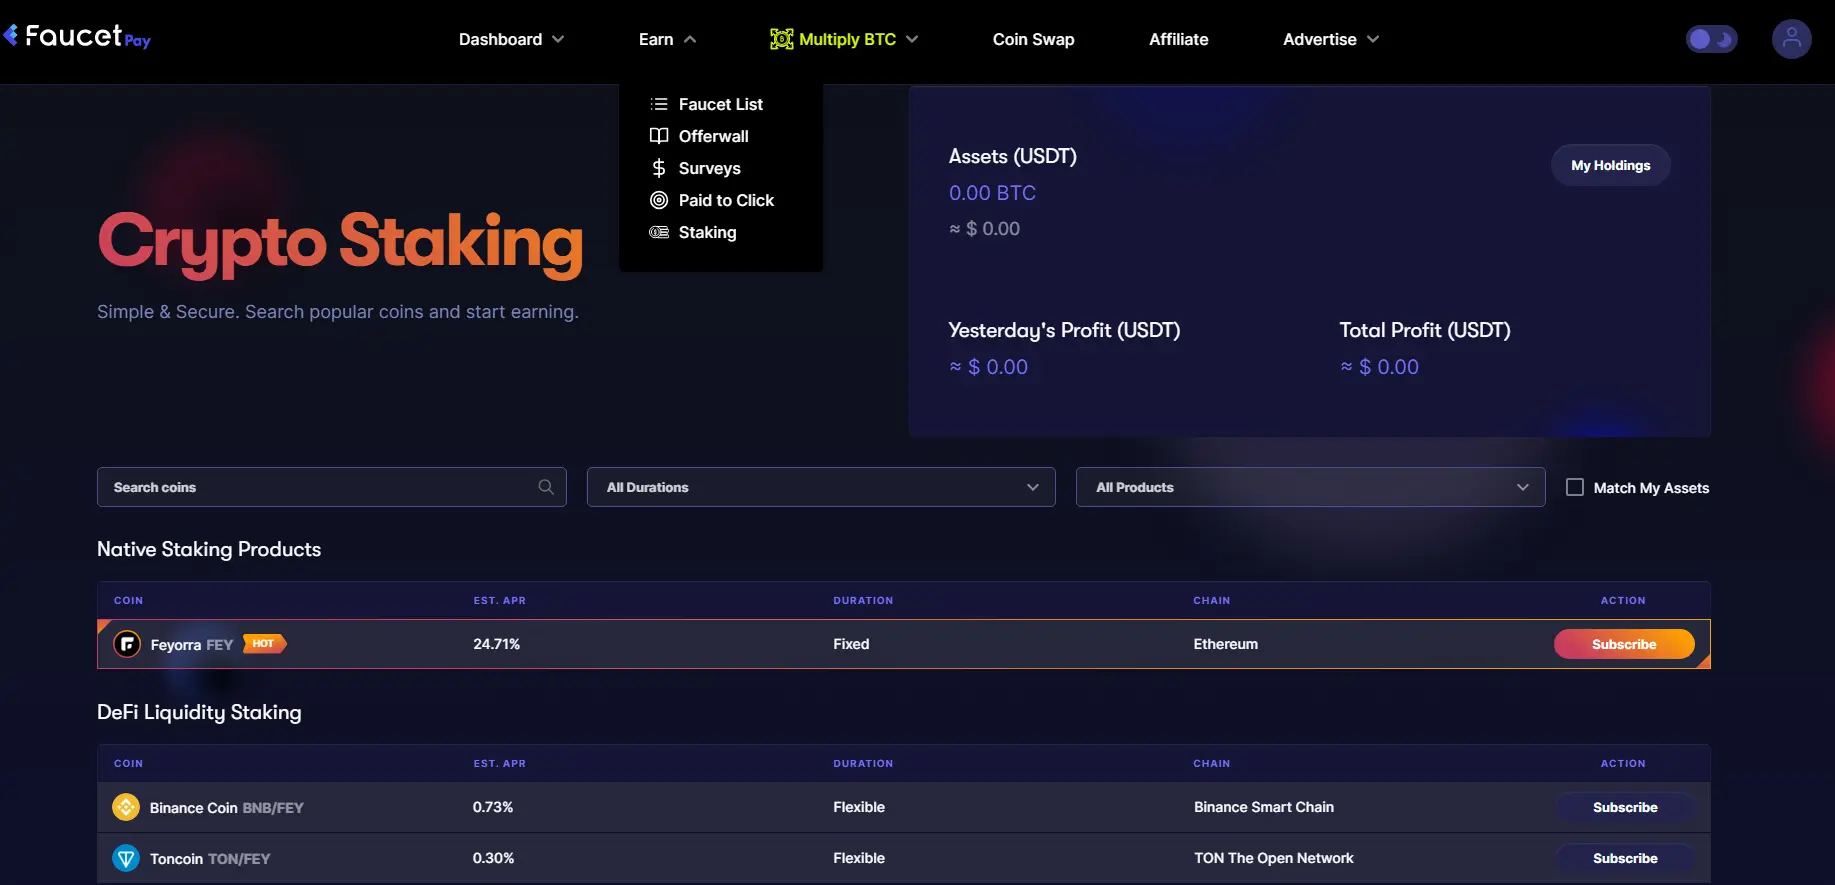
Task: Click the Surveys dollar-sign icon
Action: coord(659,168)
